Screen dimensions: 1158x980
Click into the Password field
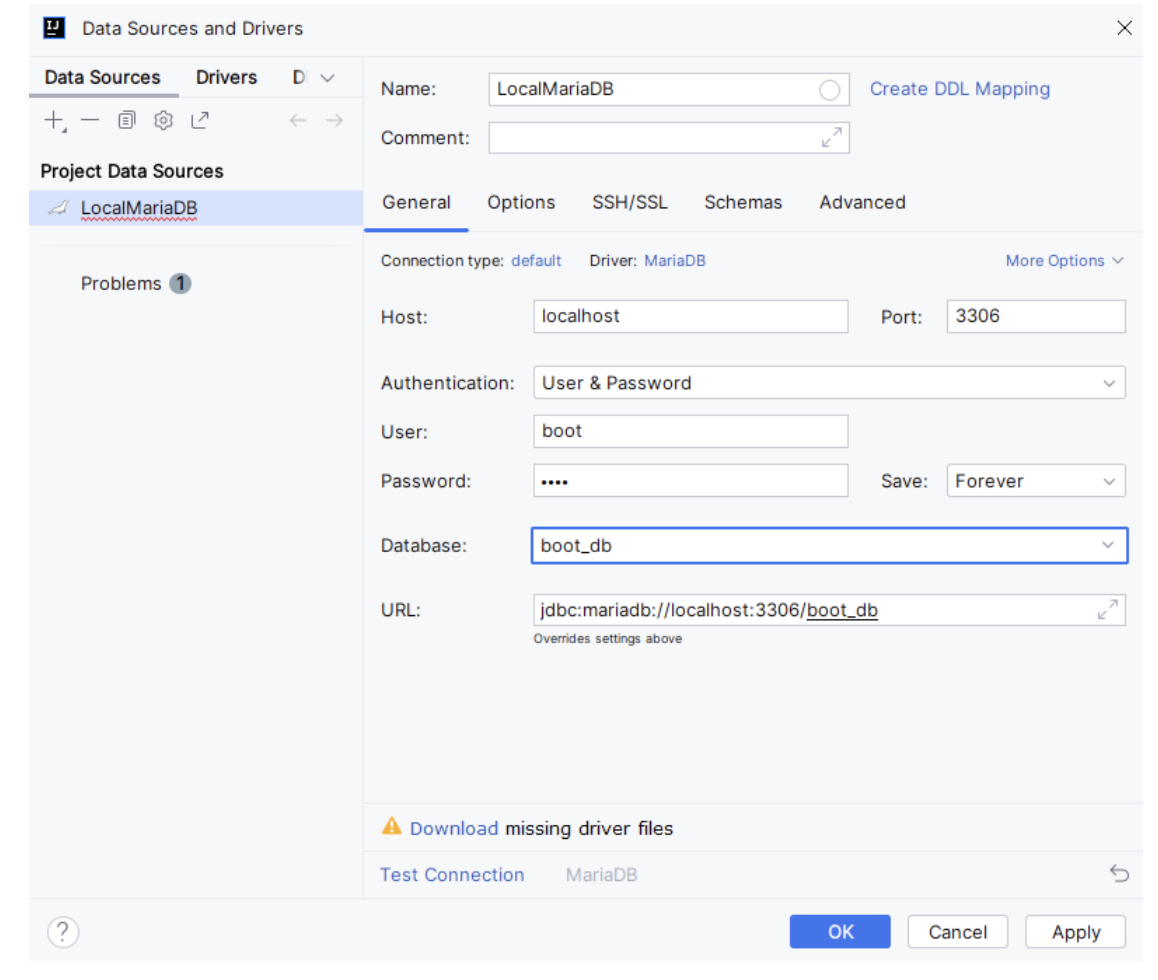click(x=691, y=481)
